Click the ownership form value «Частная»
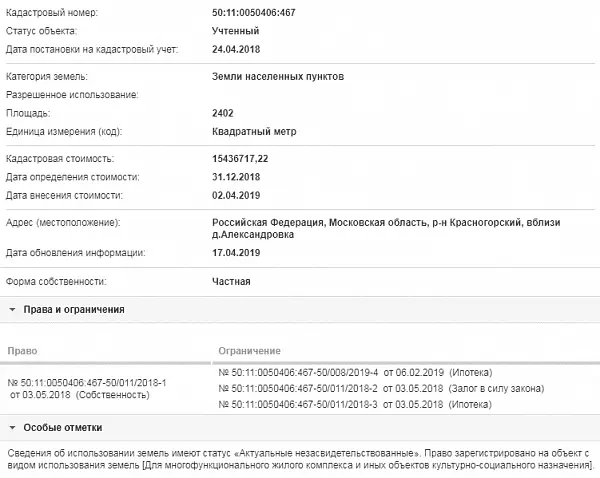The height and width of the screenshot is (478, 600). (x=231, y=282)
